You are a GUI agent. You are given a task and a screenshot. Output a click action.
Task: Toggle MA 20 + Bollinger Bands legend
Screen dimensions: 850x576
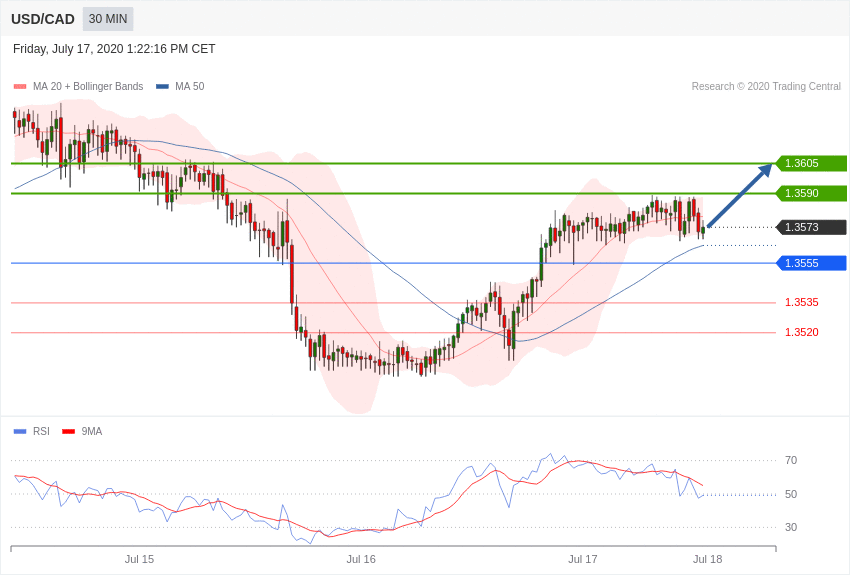coord(79,86)
